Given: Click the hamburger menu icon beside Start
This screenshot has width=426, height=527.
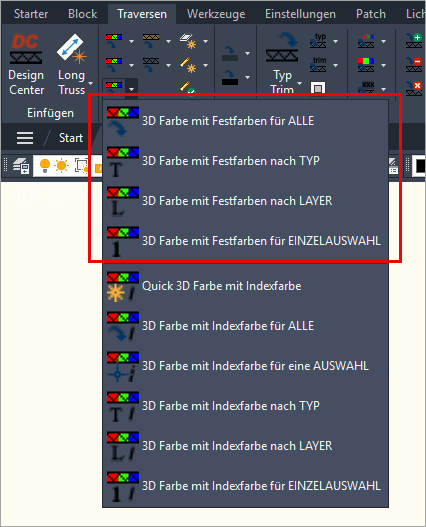Looking at the screenshot, I should click(25, 138).
